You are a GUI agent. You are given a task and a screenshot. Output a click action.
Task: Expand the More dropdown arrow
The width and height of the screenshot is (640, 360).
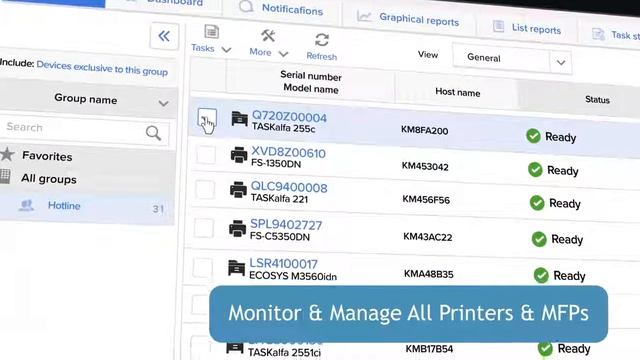(283, 54)
